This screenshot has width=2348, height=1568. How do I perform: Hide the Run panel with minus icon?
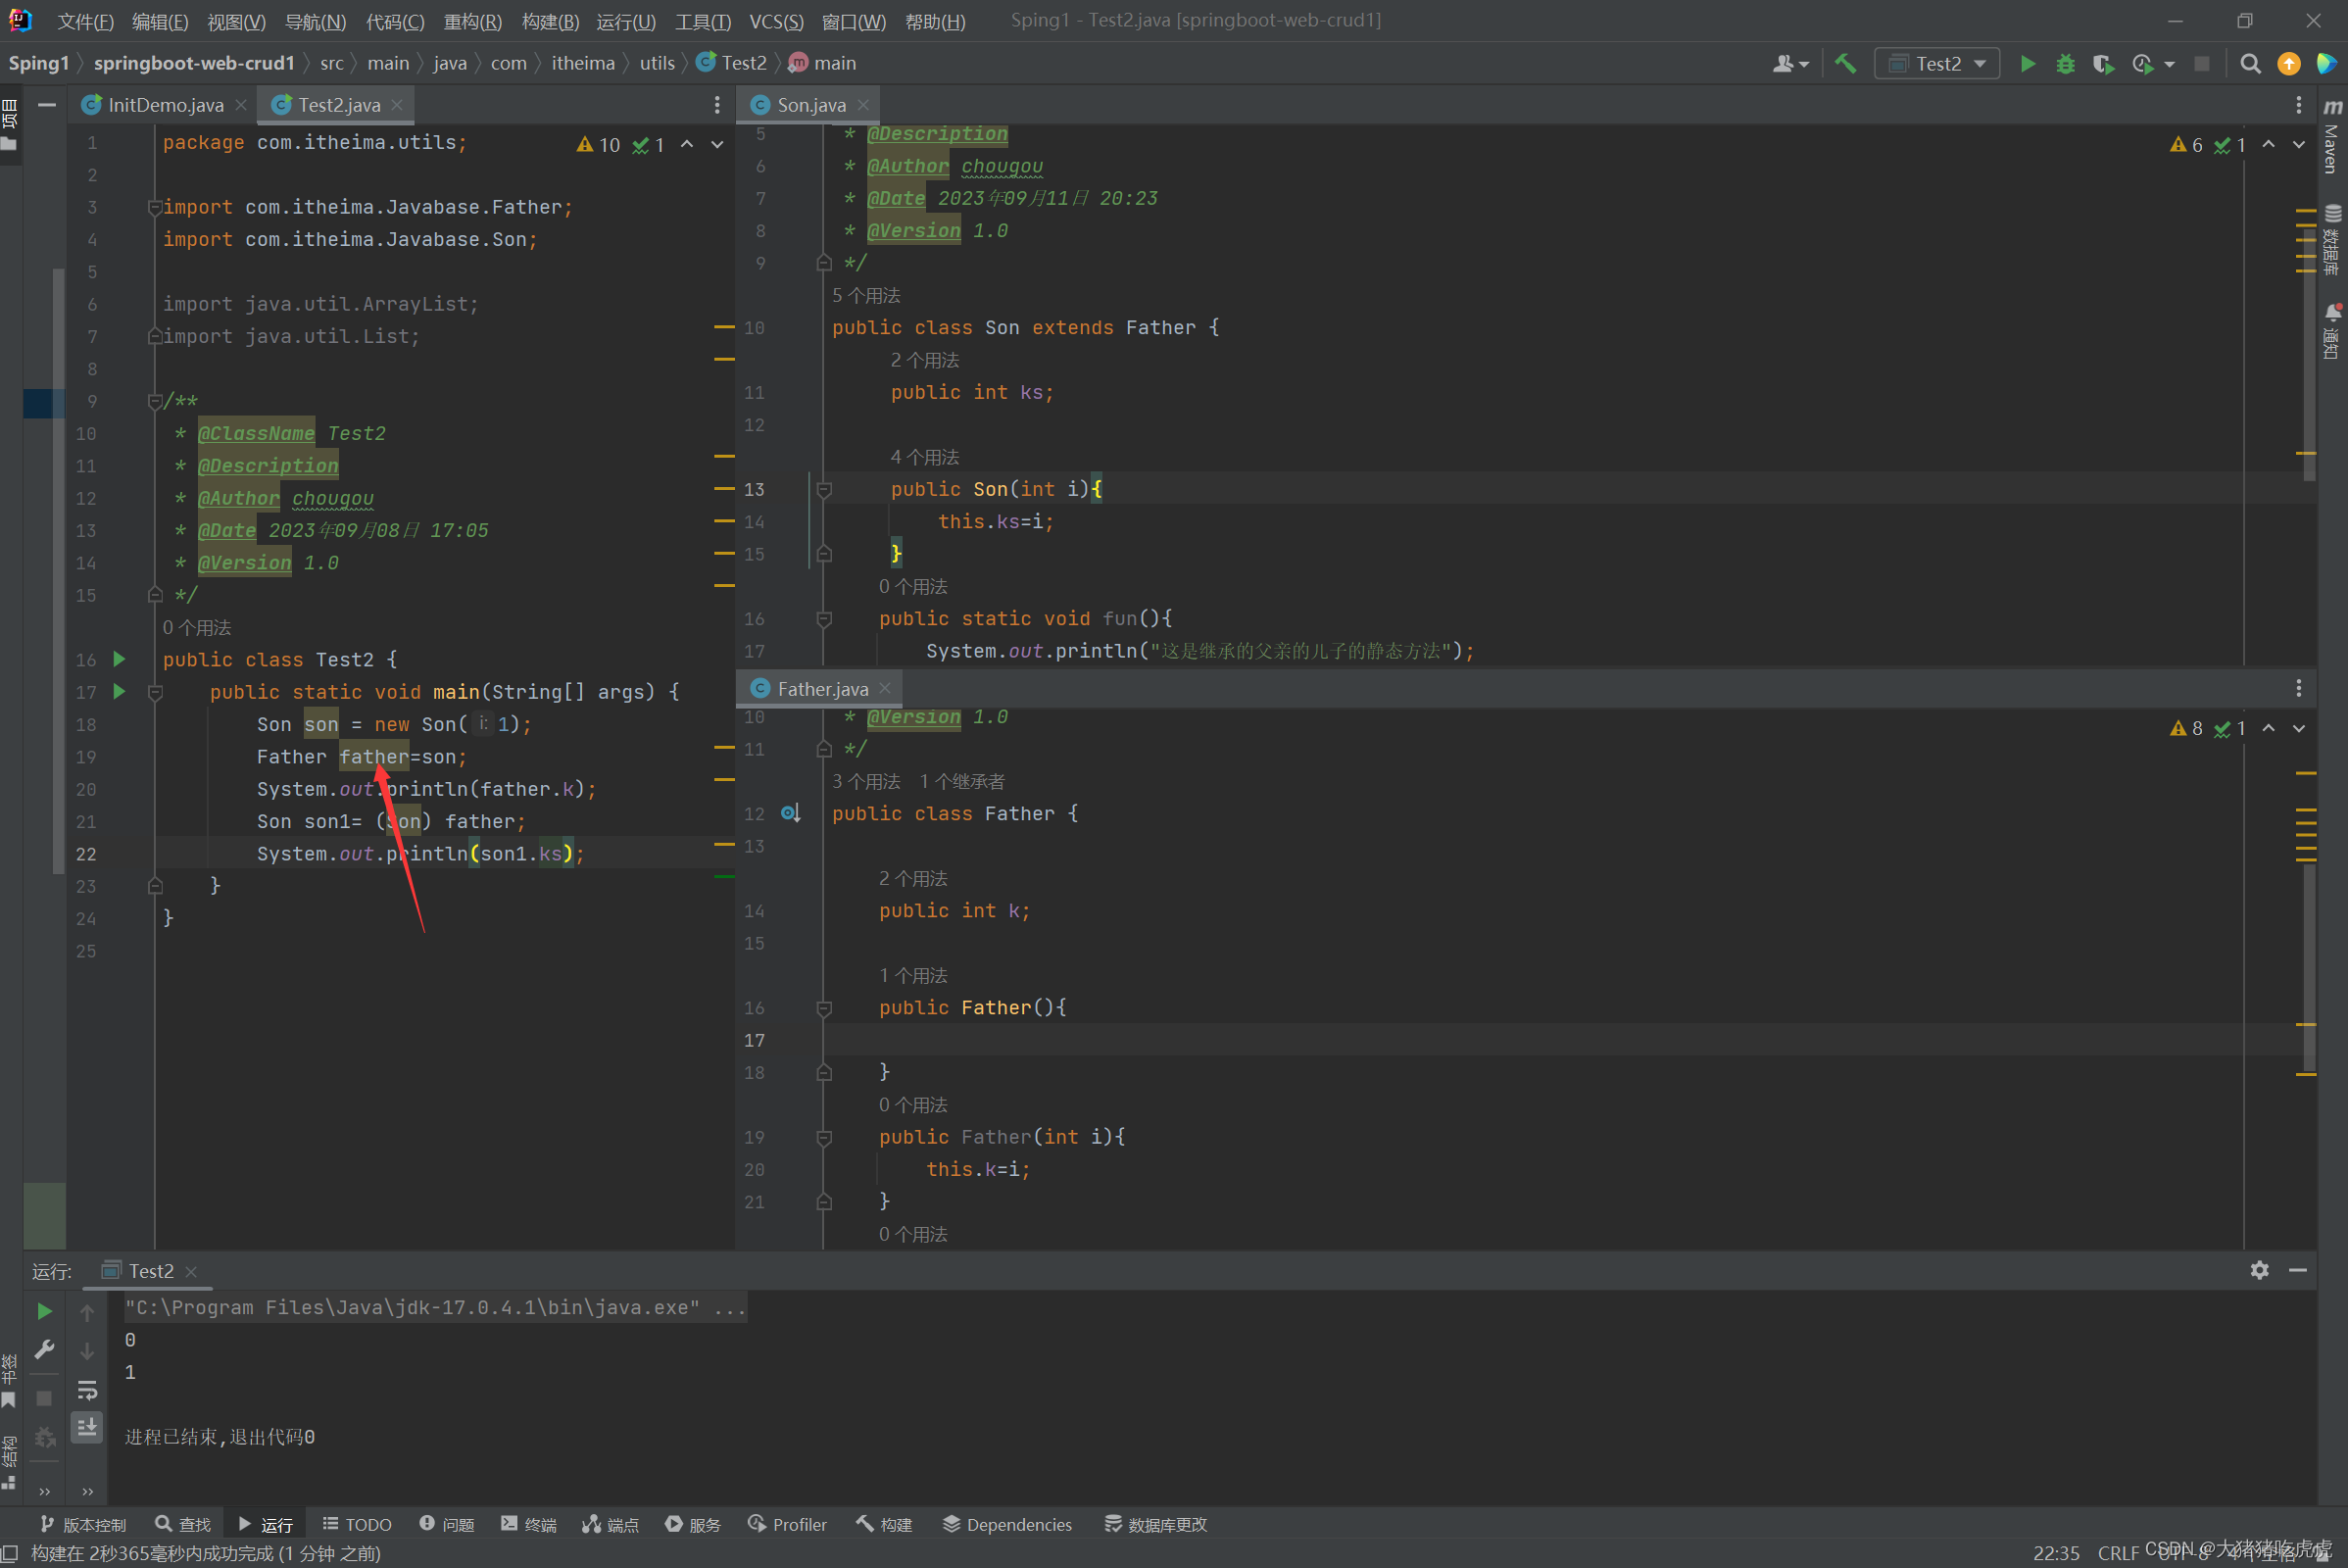click(2298, 1270)
